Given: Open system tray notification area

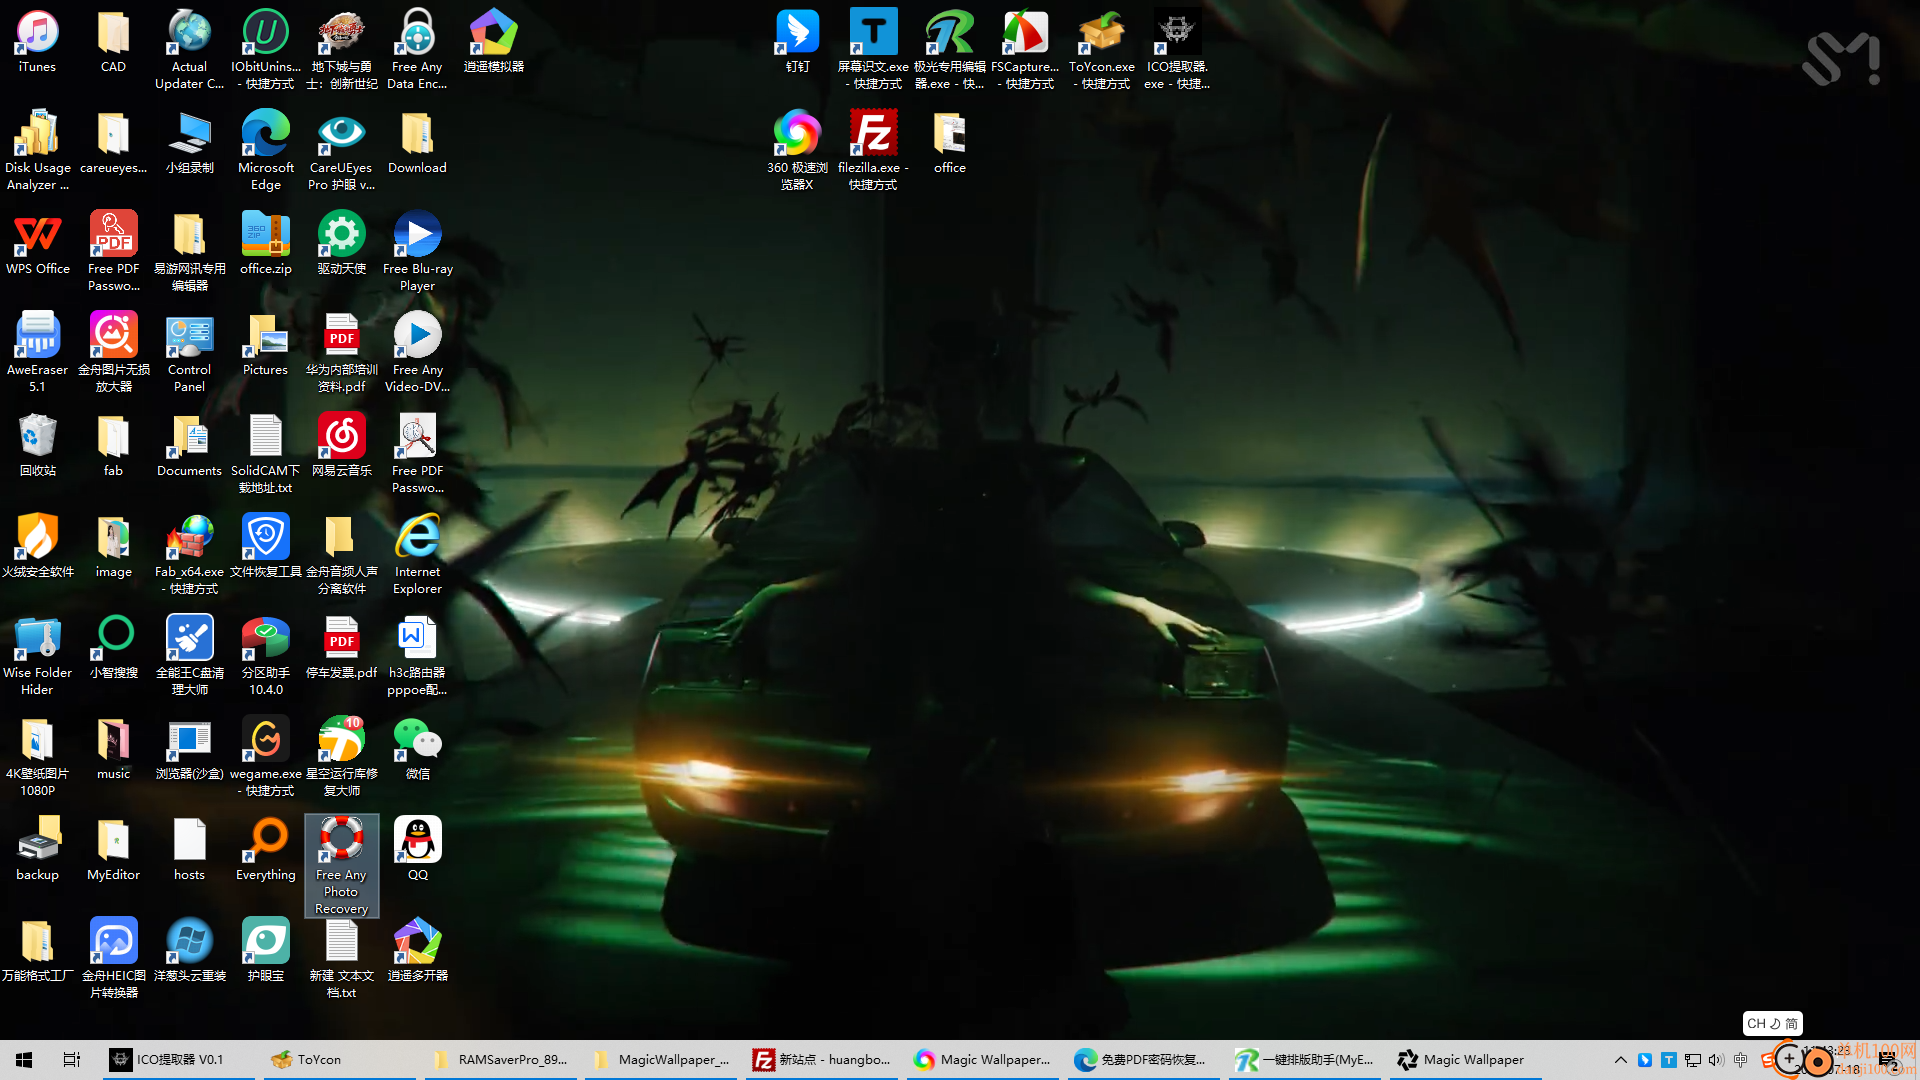Looking at the screenshot, I should (x=1619, y=1059).
